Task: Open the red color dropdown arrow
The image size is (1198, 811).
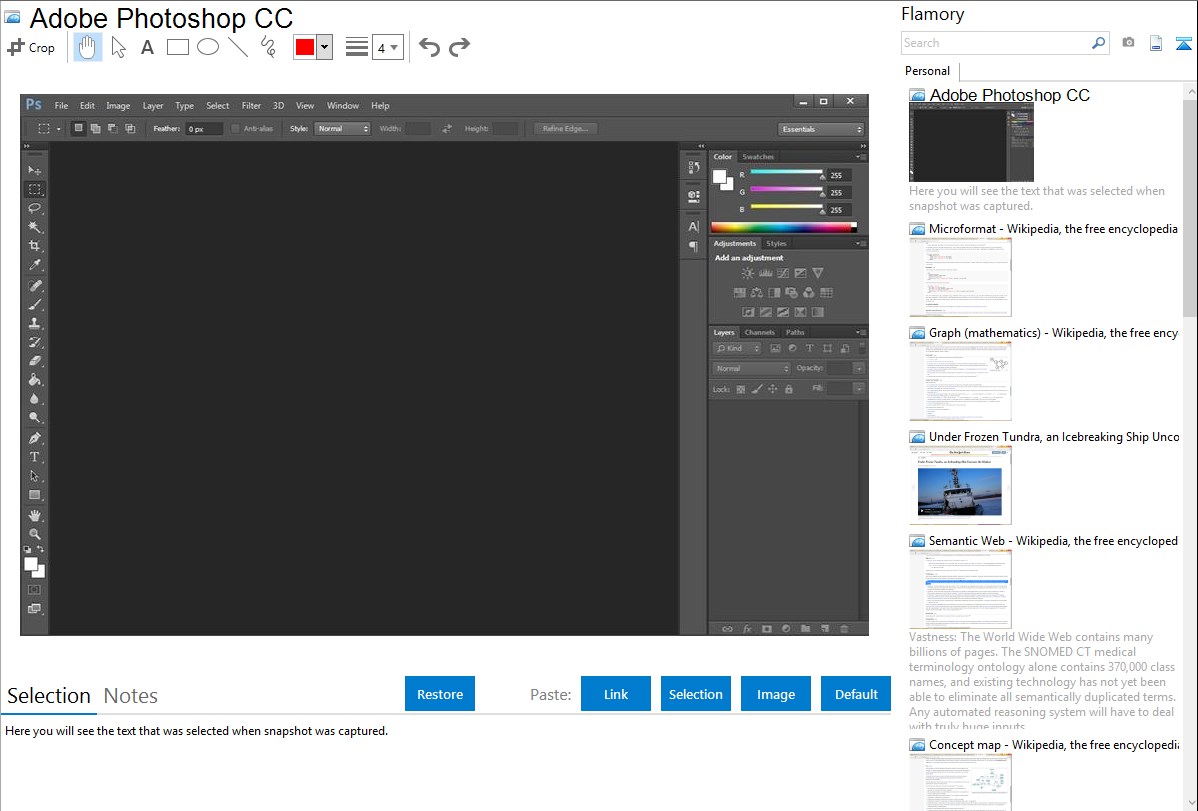Action: pos(325,47)
